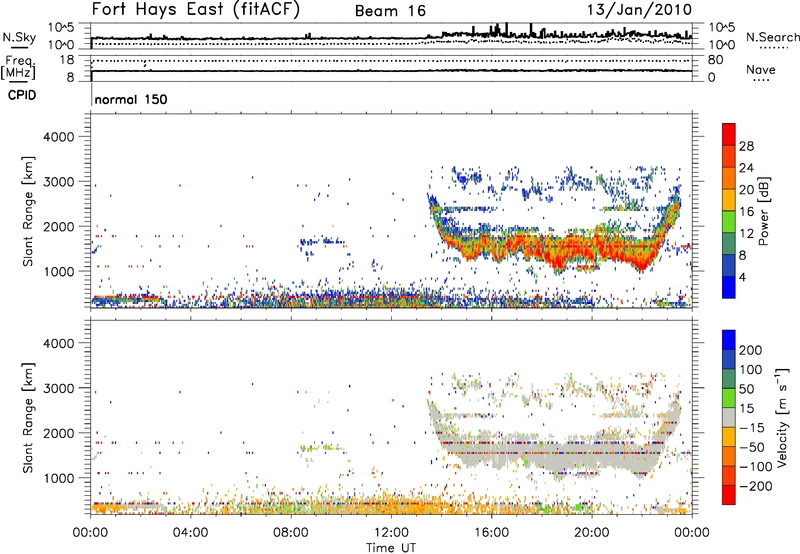Screen dimensions: 800x554
Task: Click the 'N.Search' legend label
Action: (772, 37)
